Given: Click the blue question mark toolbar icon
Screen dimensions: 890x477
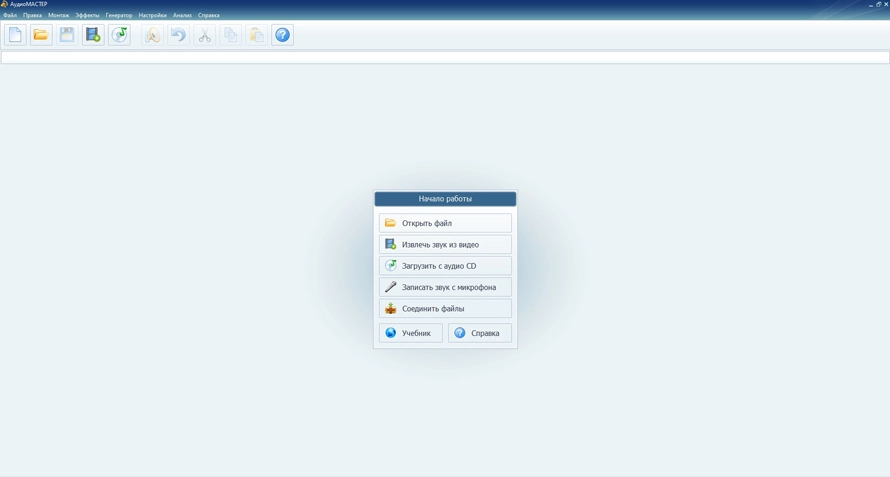Looking at the screenshot, I should tap(282, 35).
